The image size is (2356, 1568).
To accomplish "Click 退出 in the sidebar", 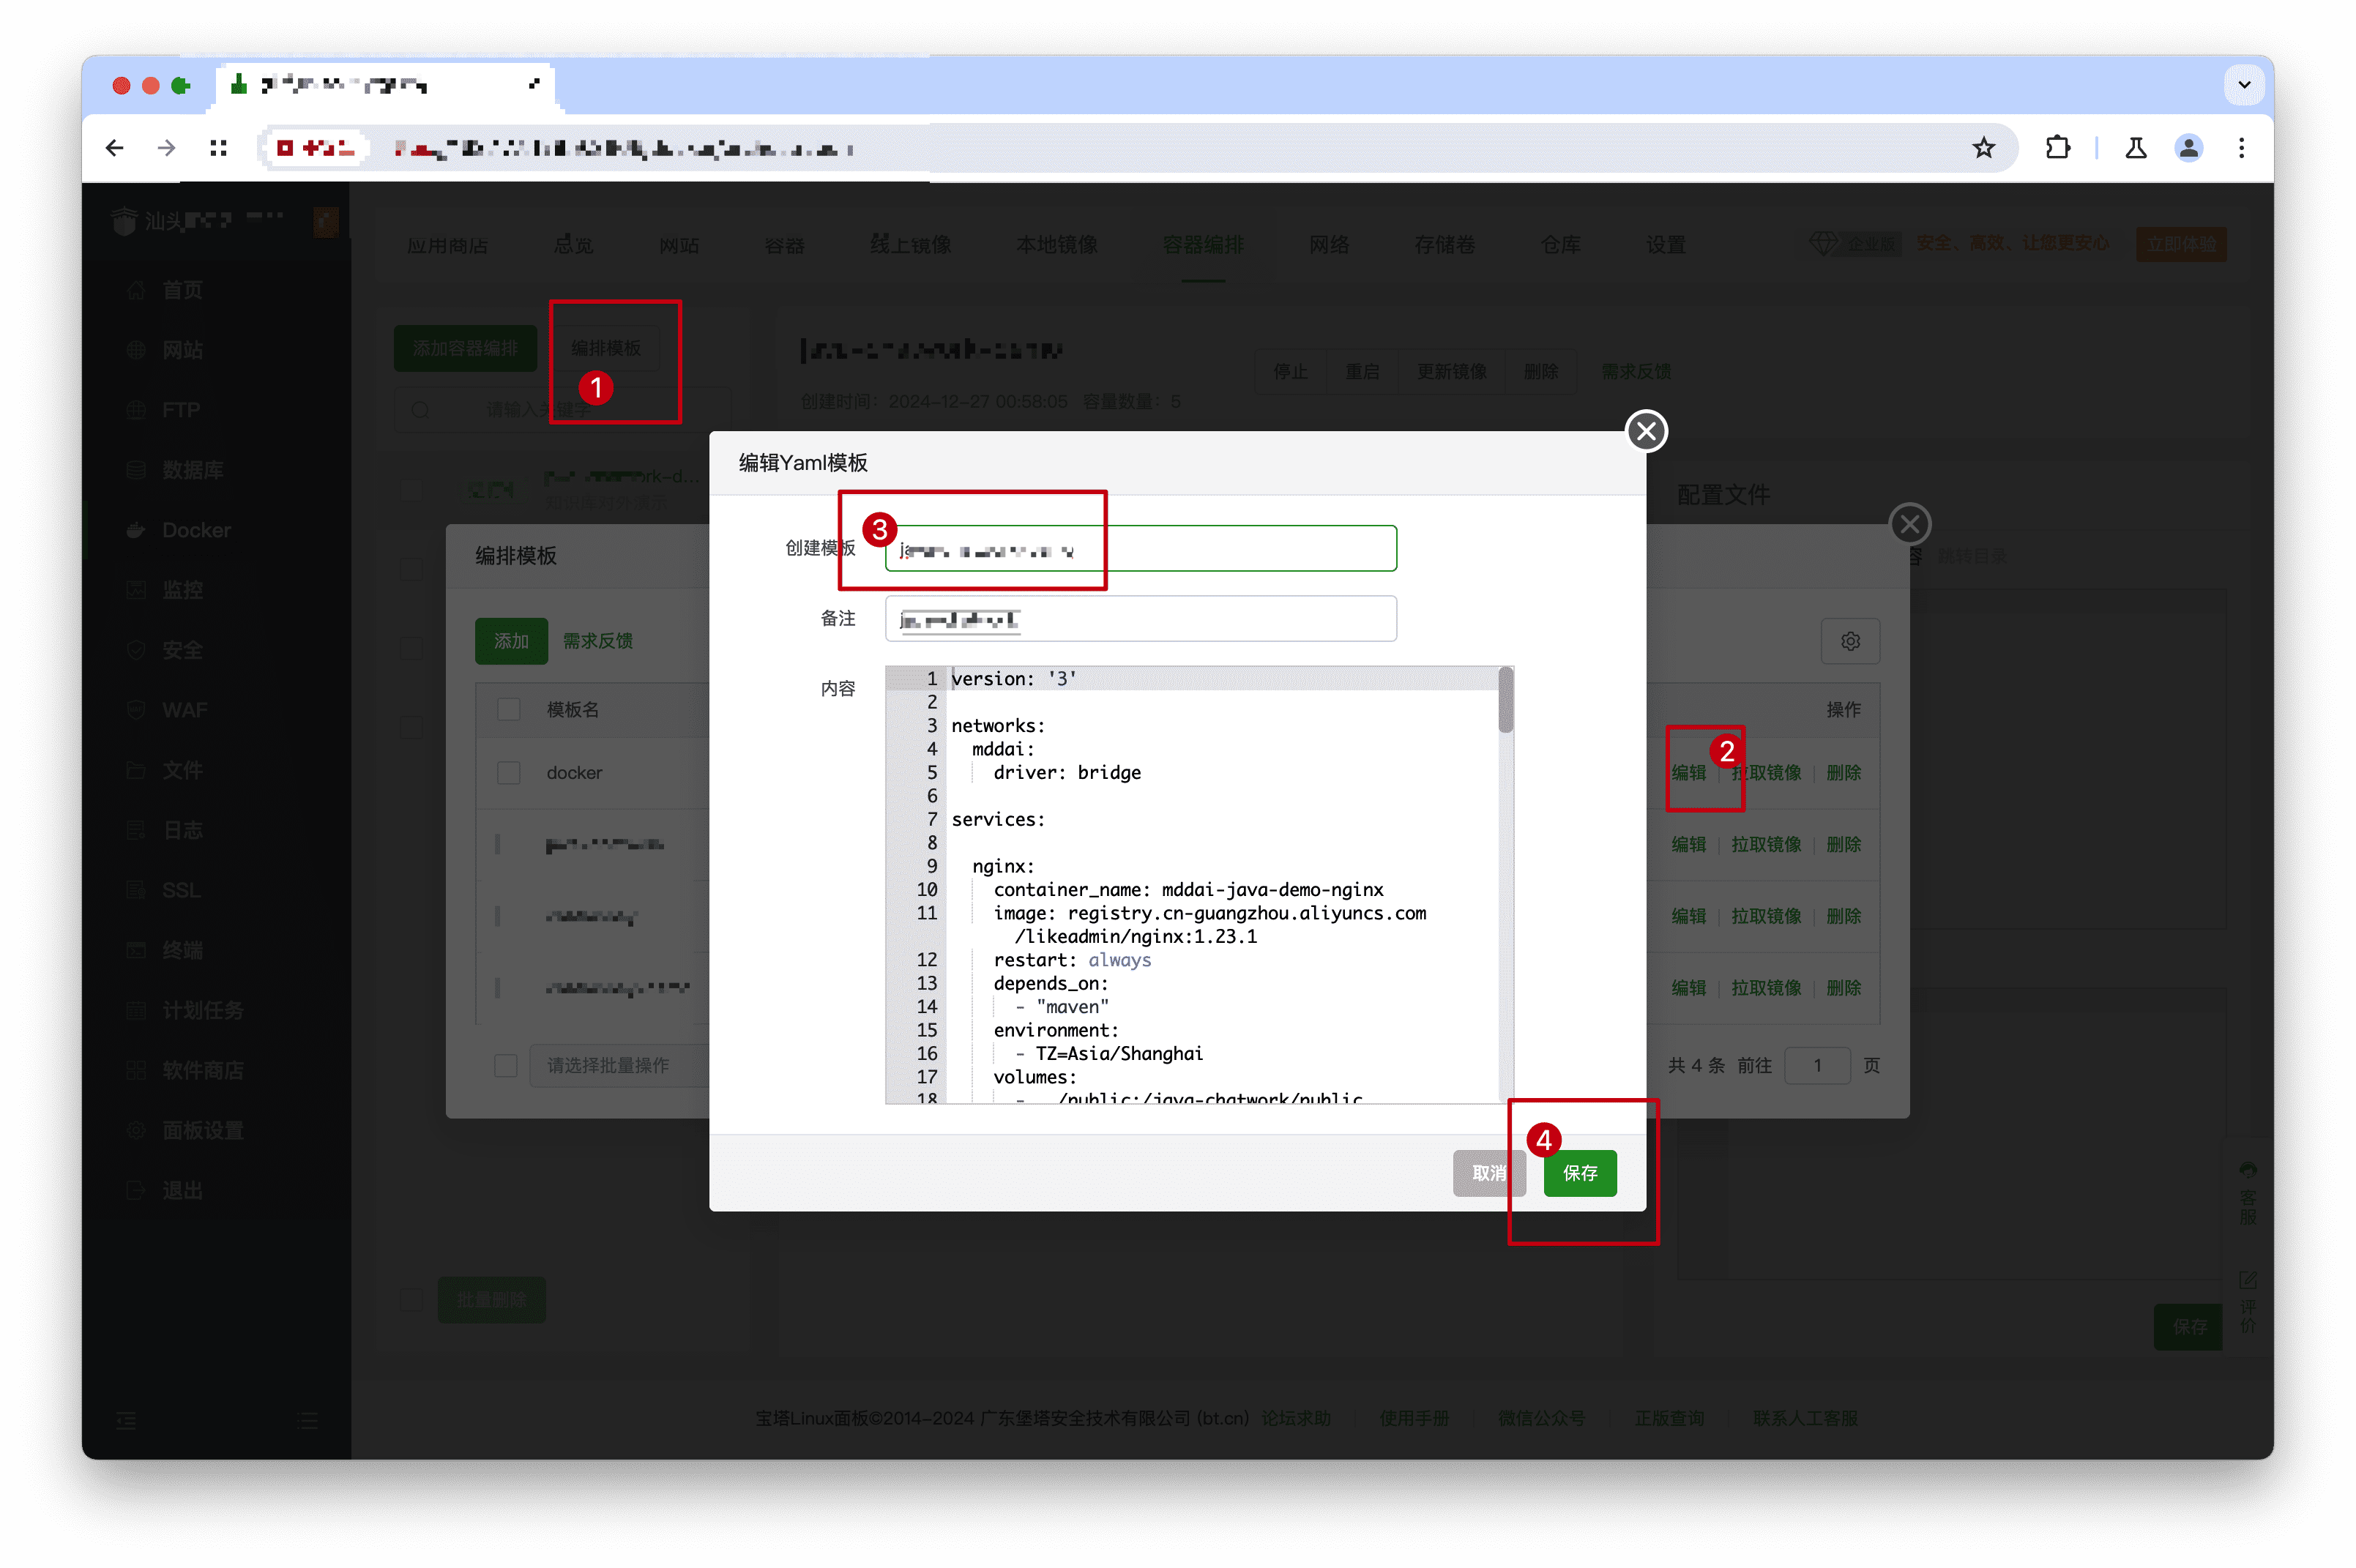I will point(182,1190).
